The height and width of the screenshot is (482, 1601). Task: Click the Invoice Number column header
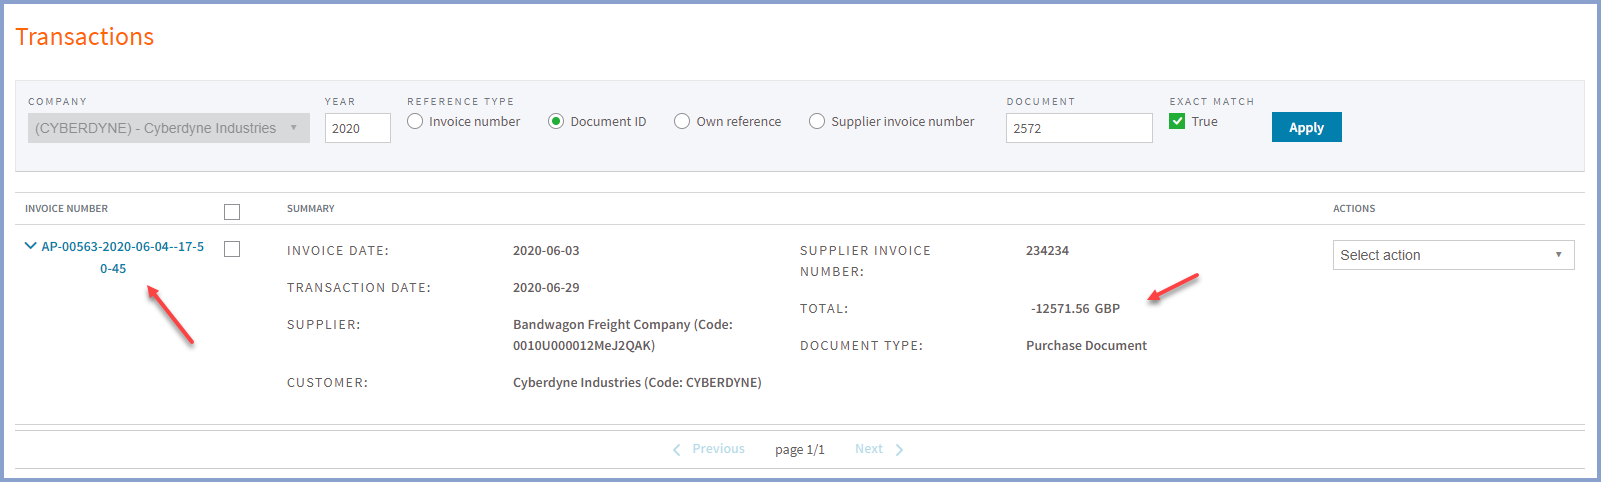point(66,209)
